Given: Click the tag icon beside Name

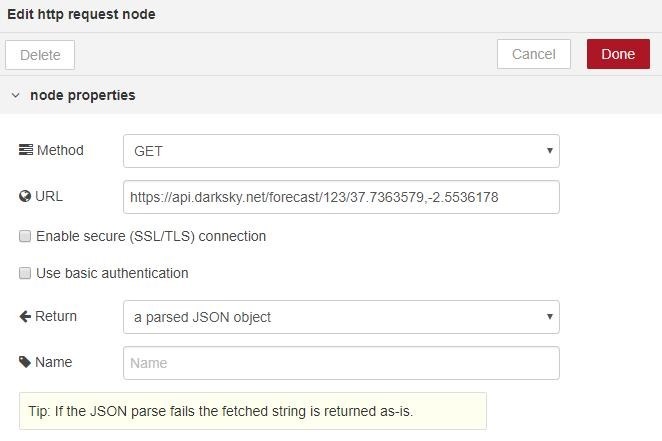Looking at the screenshot, I should click(x=25, y=362).
